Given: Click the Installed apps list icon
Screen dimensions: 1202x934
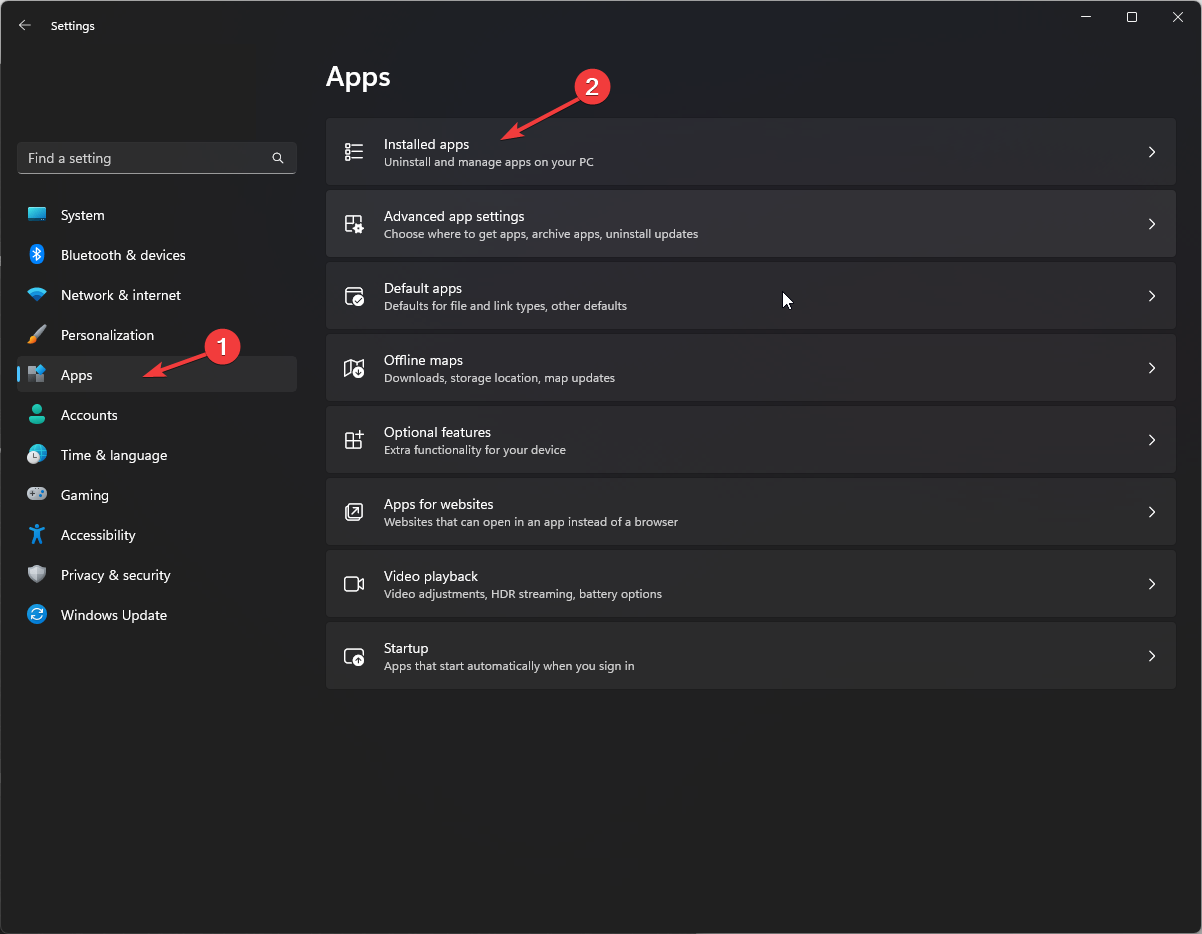Looking at the screenshot, I should (354, 152).
